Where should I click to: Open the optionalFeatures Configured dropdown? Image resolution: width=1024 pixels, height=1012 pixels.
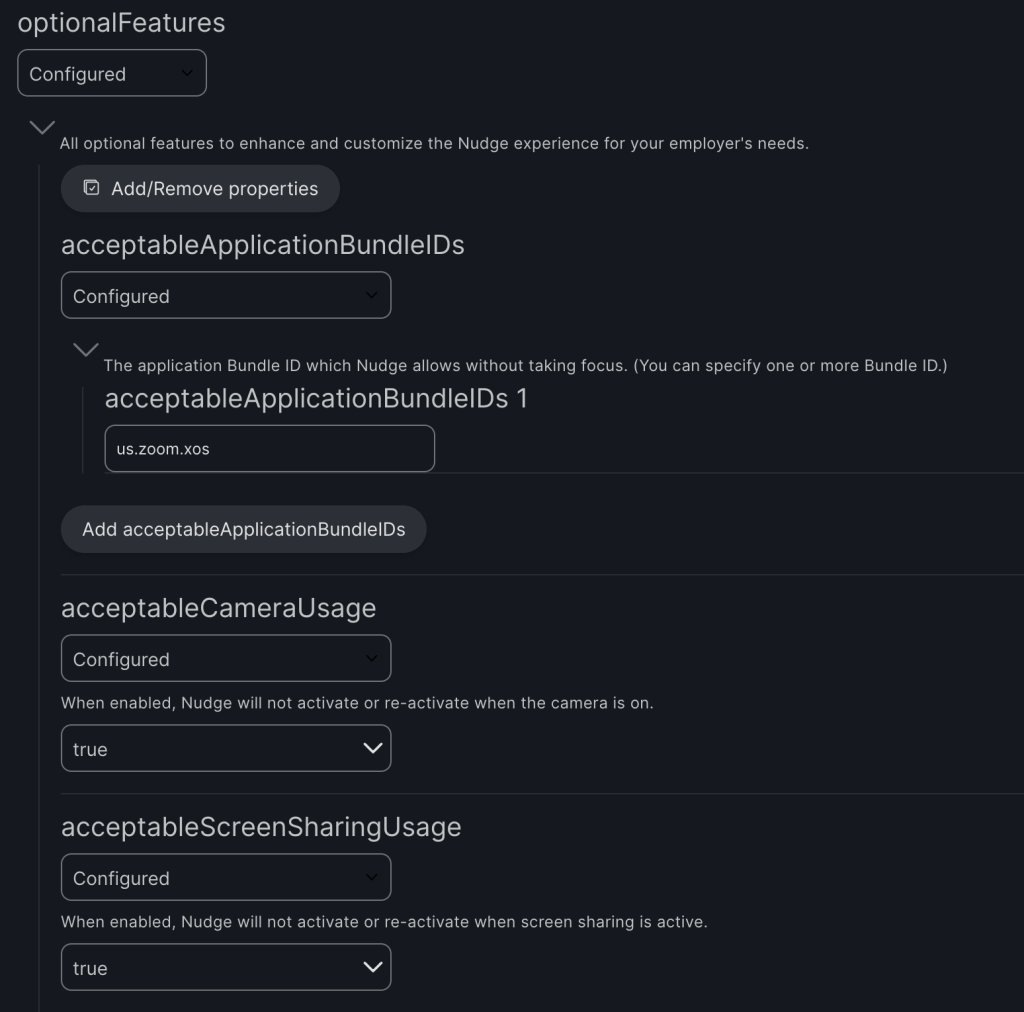pyautogui.click(x=112, y=73)
